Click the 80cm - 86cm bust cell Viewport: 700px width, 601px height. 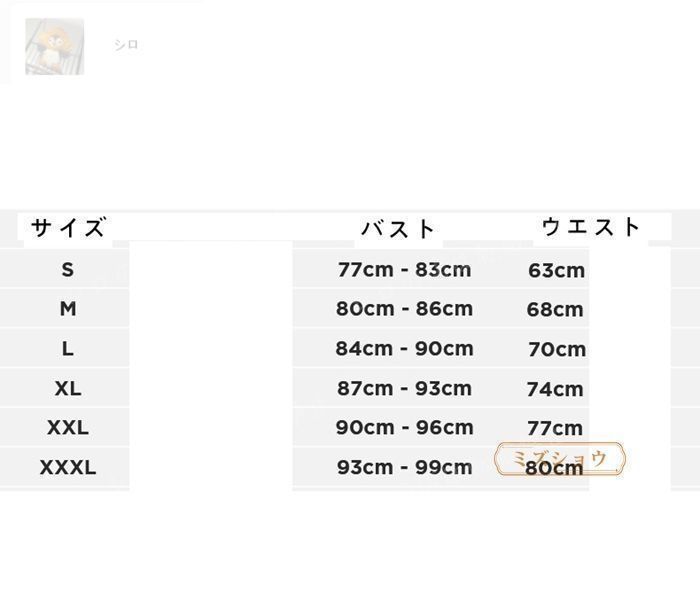[x=404, y=309]
